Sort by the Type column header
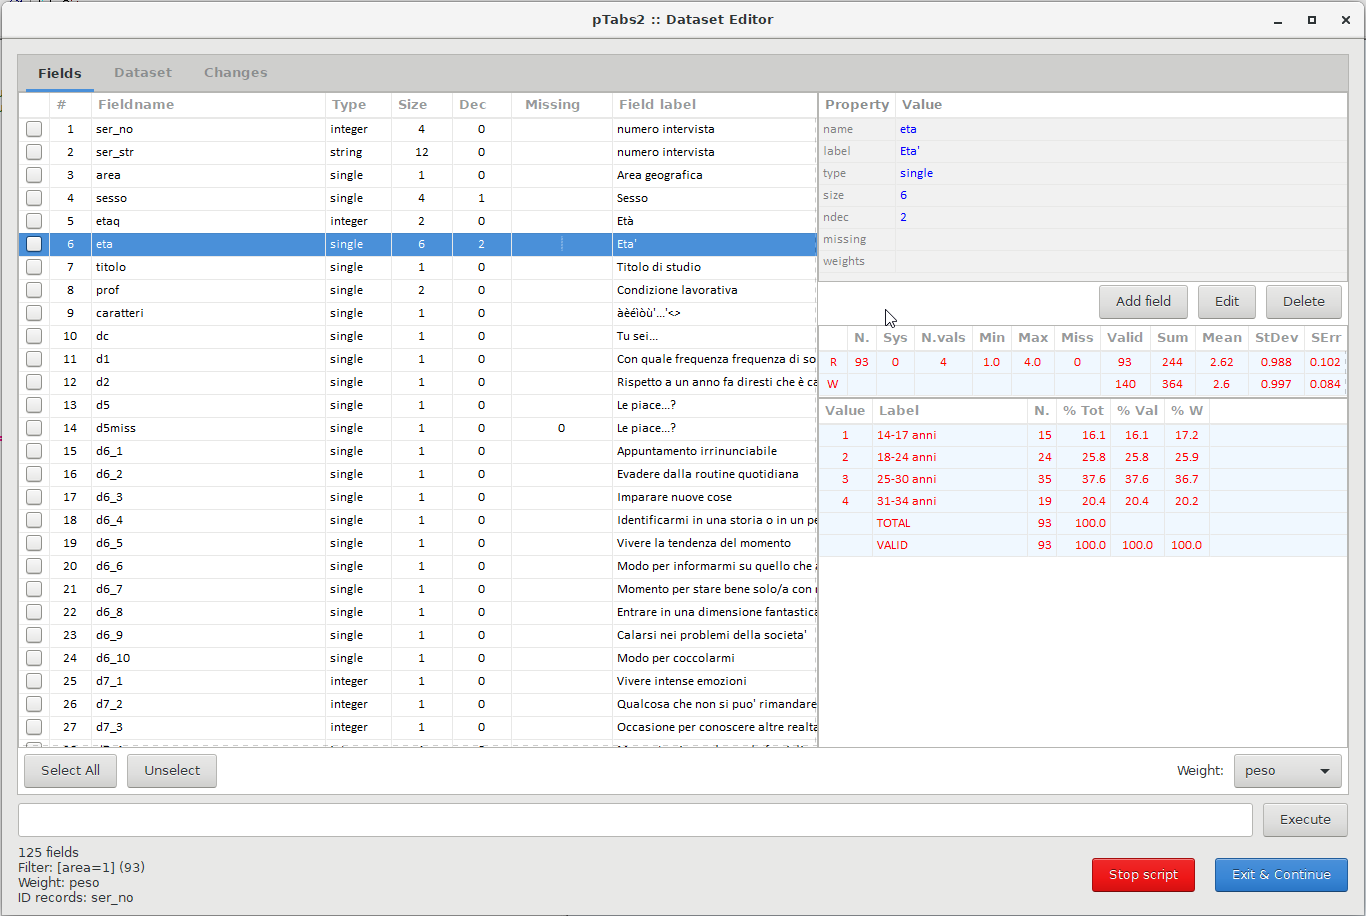Image resolution: width=1366 pixels, height=916 pixels. pyautogui.click(x=358, y=105)
